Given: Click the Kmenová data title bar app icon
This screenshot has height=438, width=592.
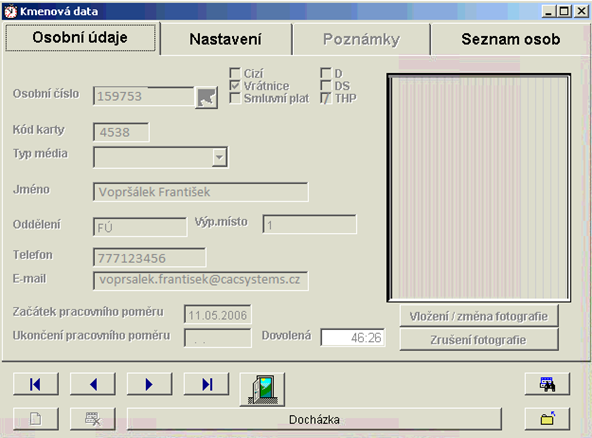Looking at the screenshot, I should click(11, 12).
